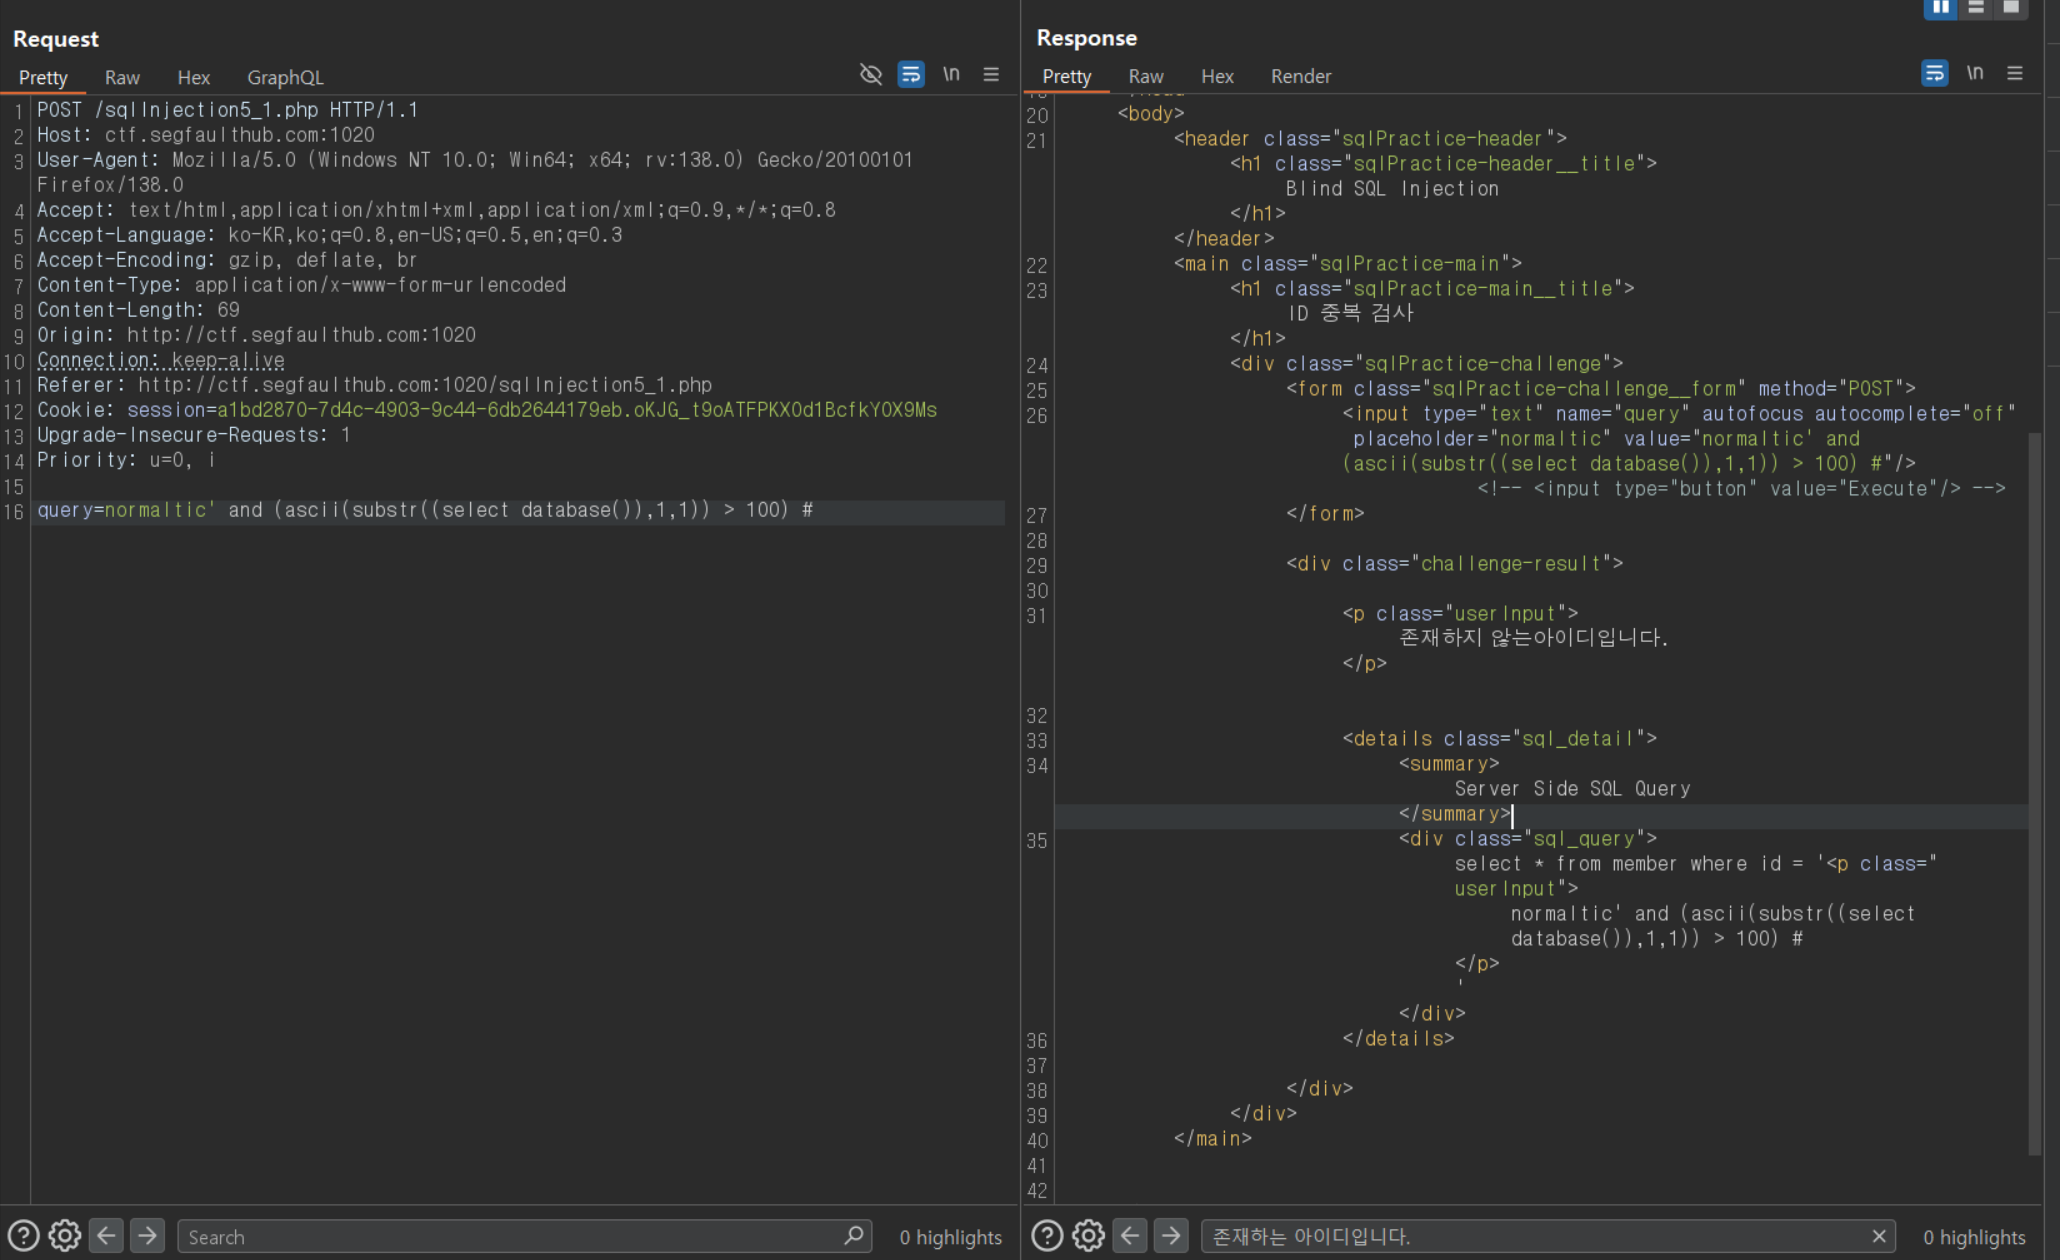Switch Response panel to Raw tab
The height and width of the screenshot is (1260, 2060).
[x=1145, y=76]
